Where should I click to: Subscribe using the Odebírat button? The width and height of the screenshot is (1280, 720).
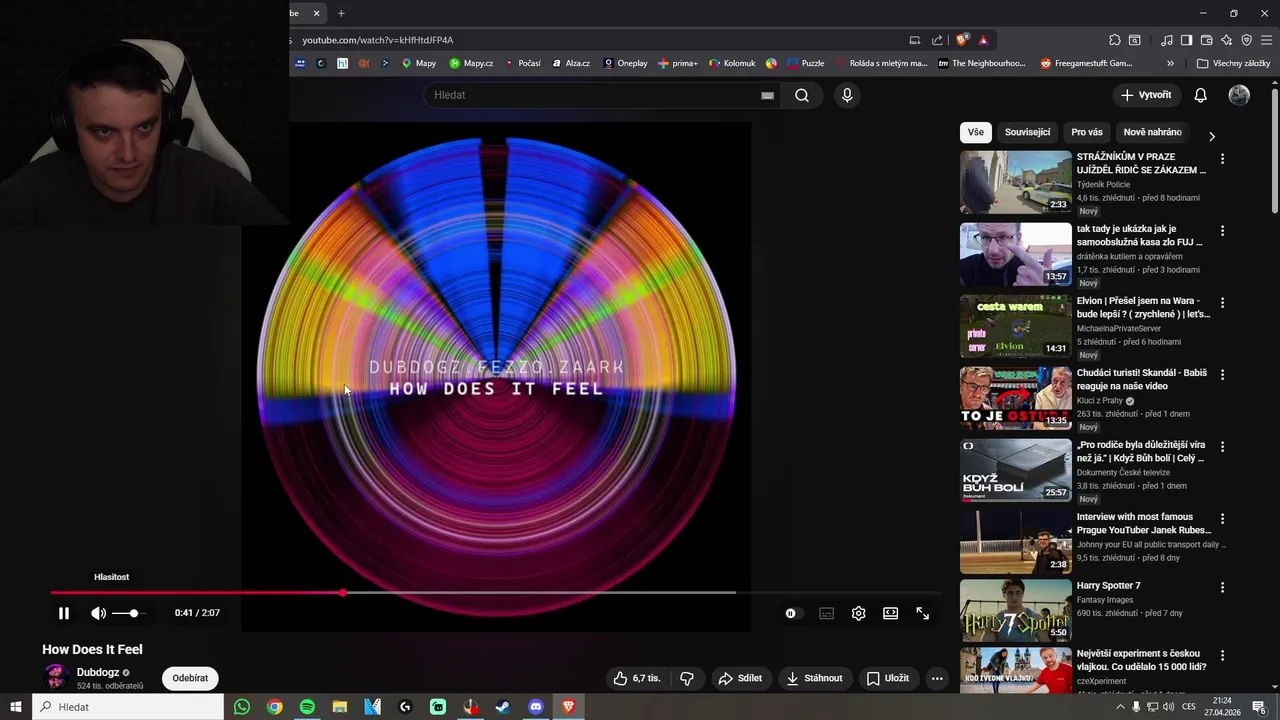coord(190,678)
